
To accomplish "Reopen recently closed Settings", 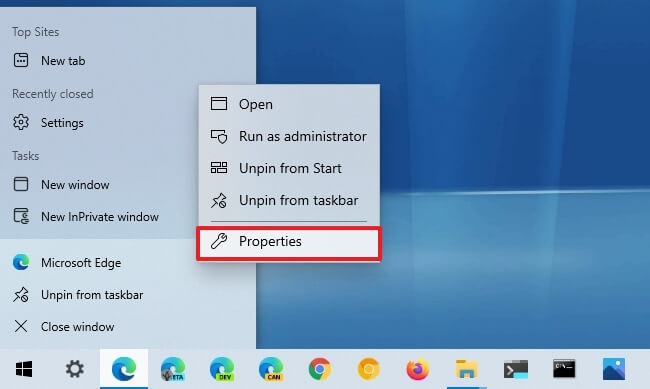I will 128,123.
